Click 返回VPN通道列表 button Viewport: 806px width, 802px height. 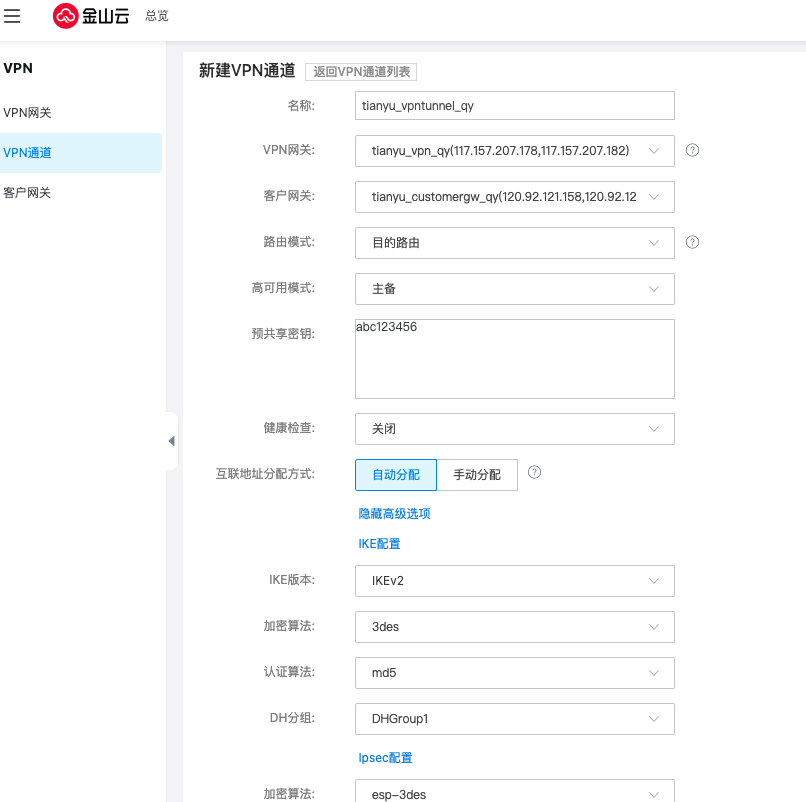coord(360,72)
